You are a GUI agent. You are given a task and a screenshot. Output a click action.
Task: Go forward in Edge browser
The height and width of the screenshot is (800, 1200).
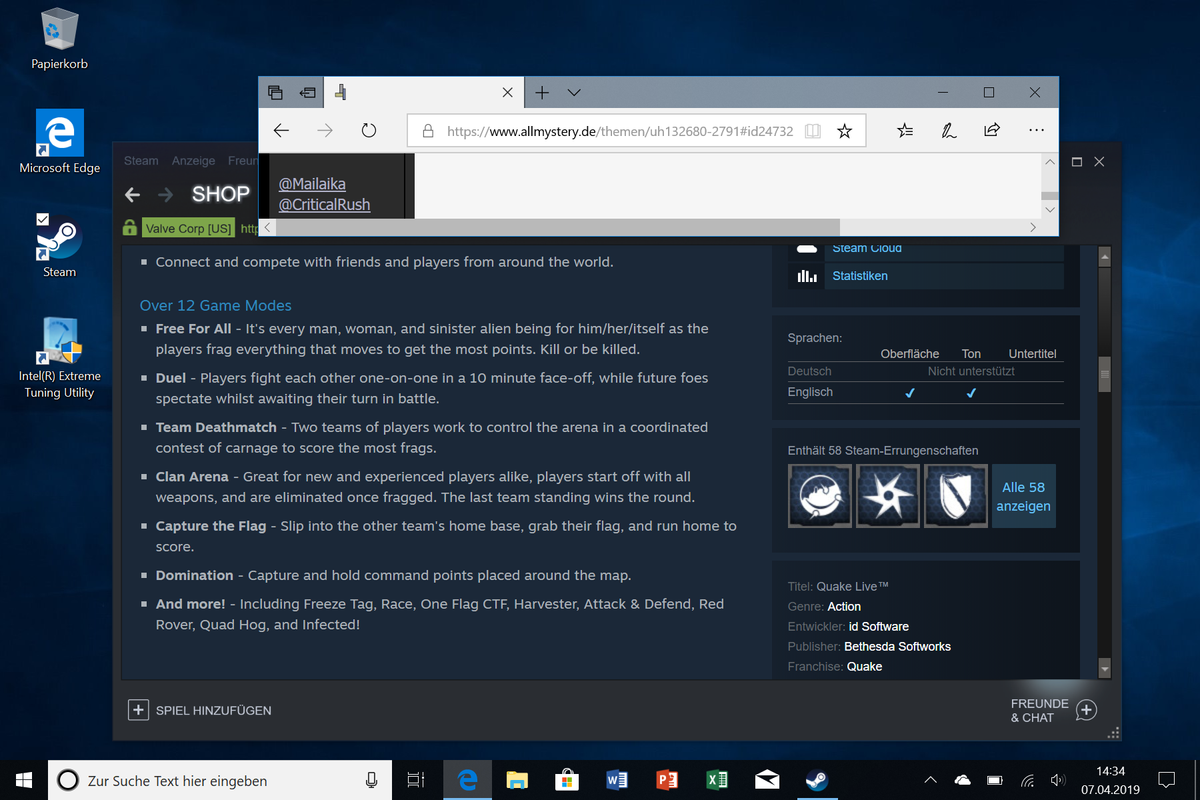[x=324, y=130]
